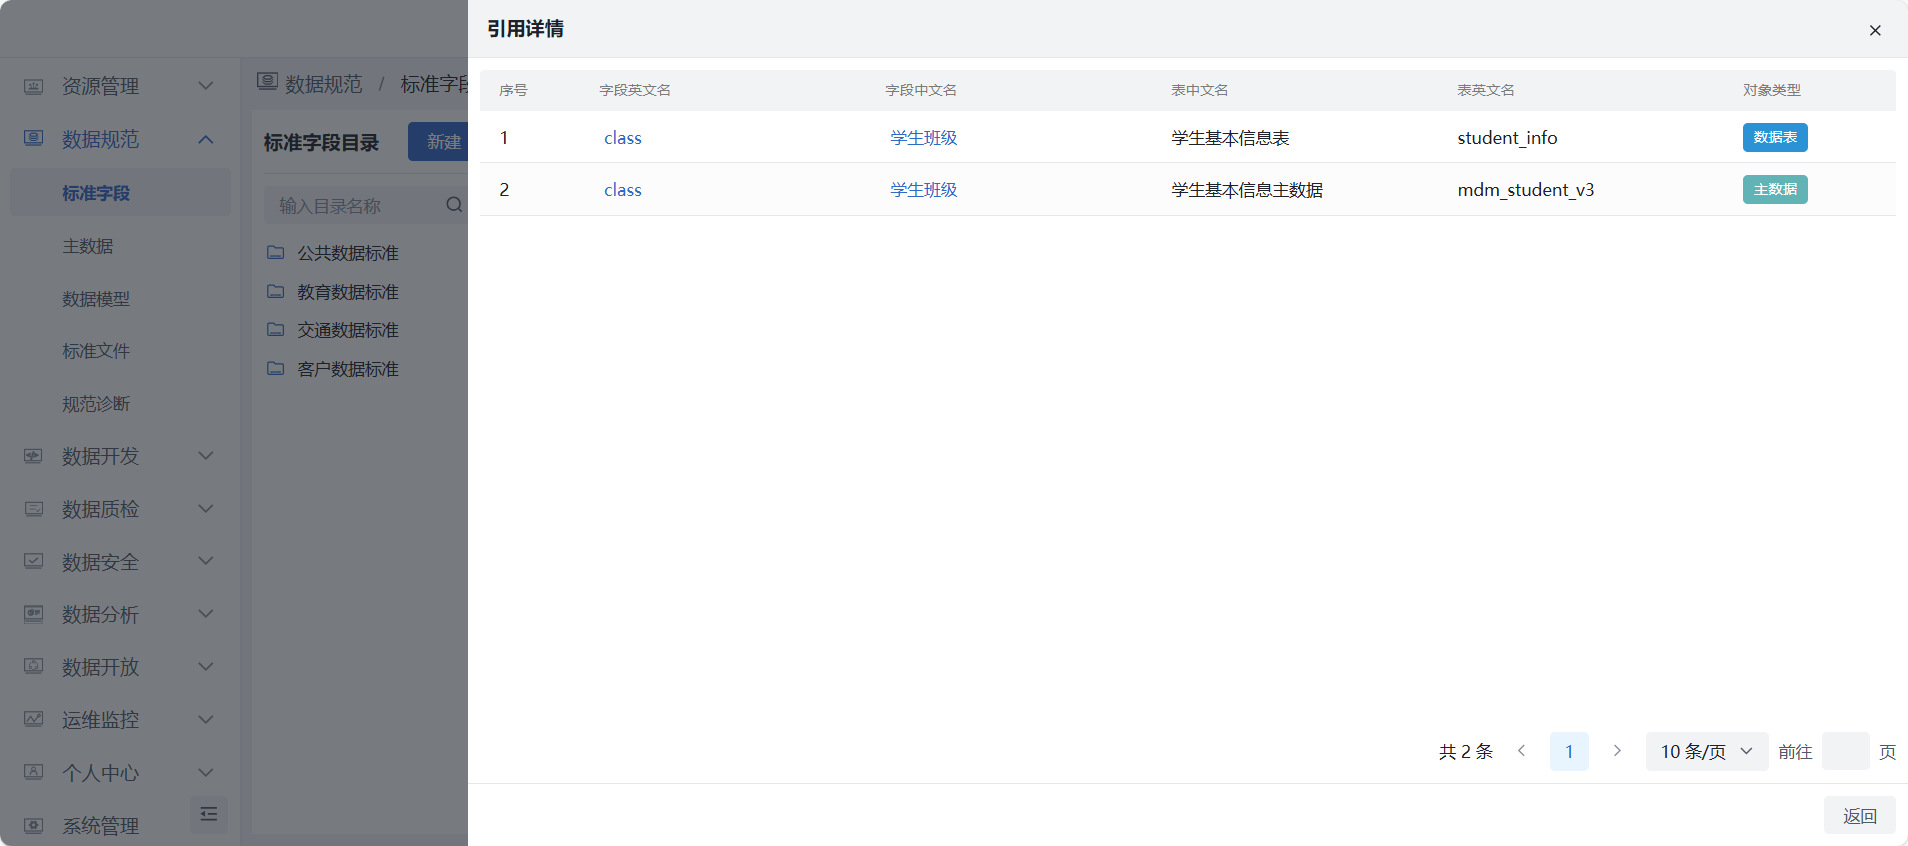Click the 交通数据标准 folder icon
Screen dimensions: 1908x846
[276, 330]
